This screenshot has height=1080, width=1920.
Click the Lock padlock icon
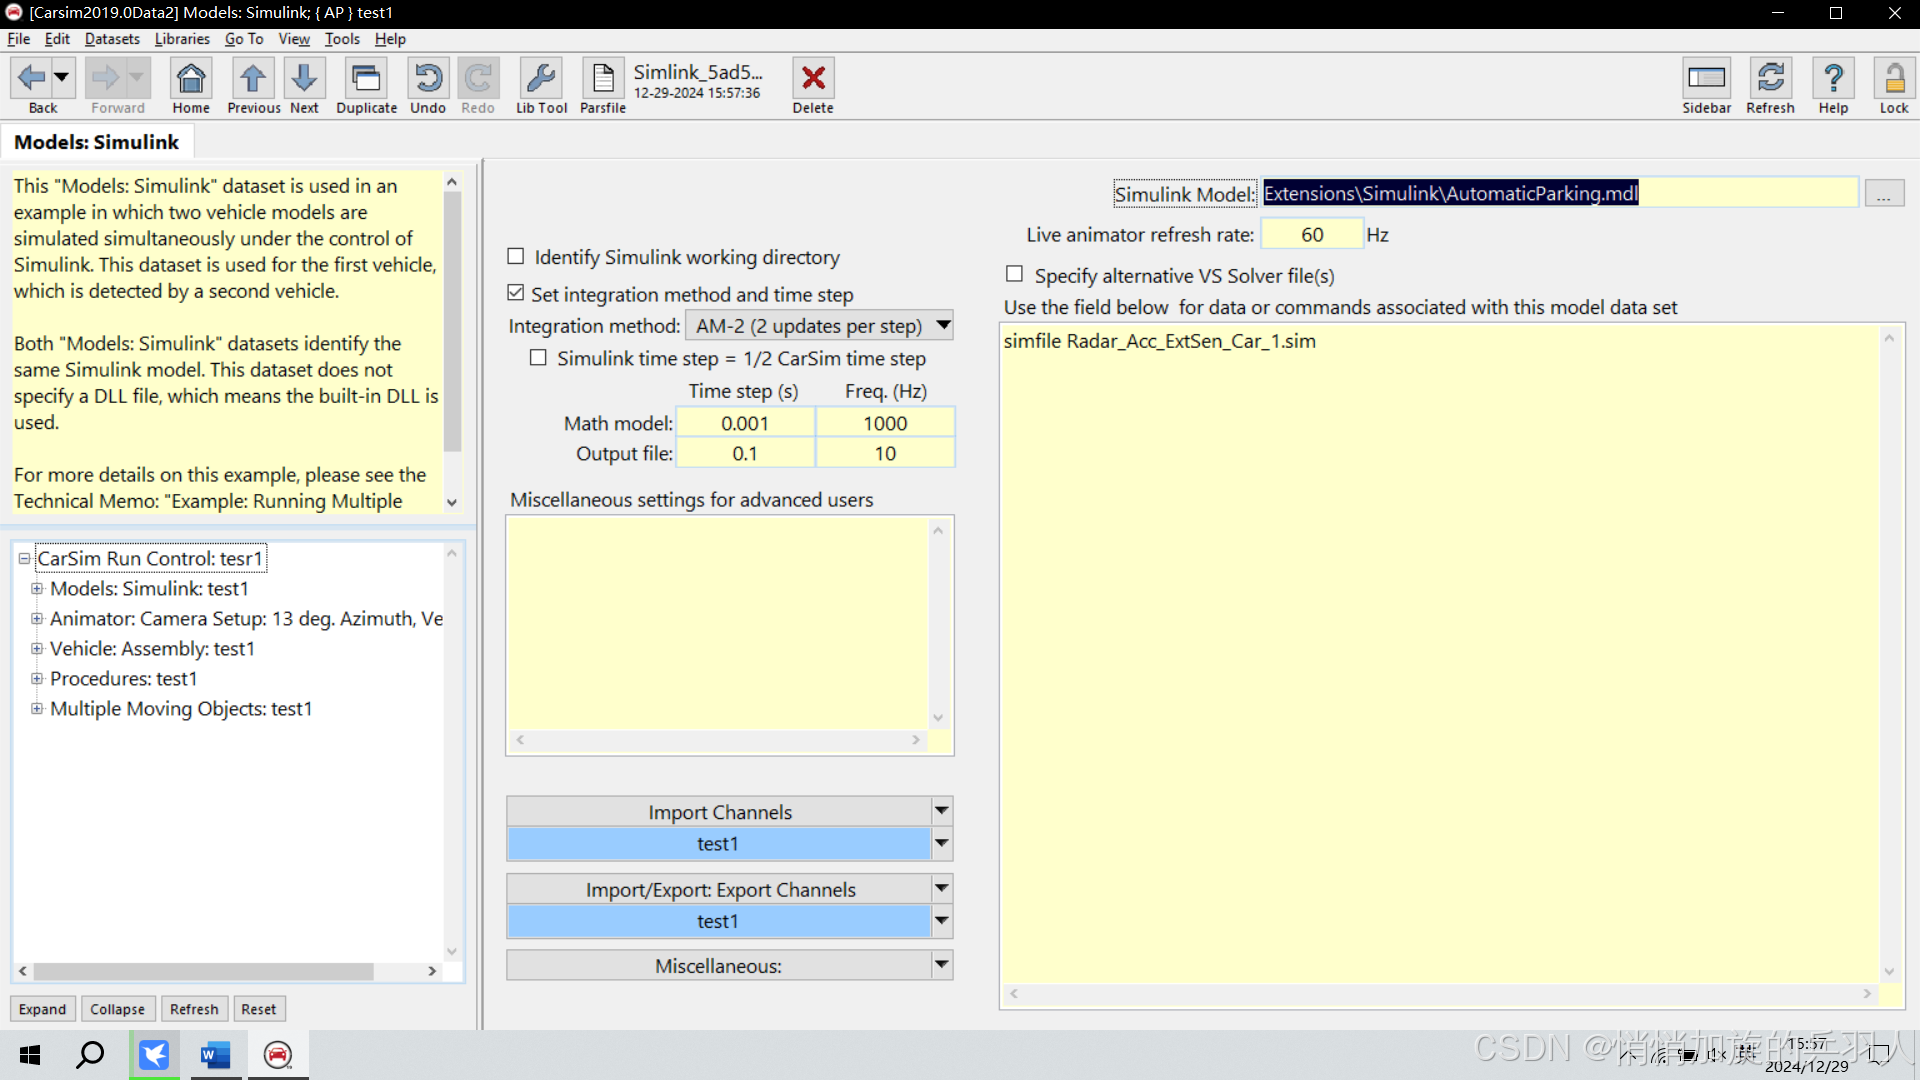[x=1893, y=79]
